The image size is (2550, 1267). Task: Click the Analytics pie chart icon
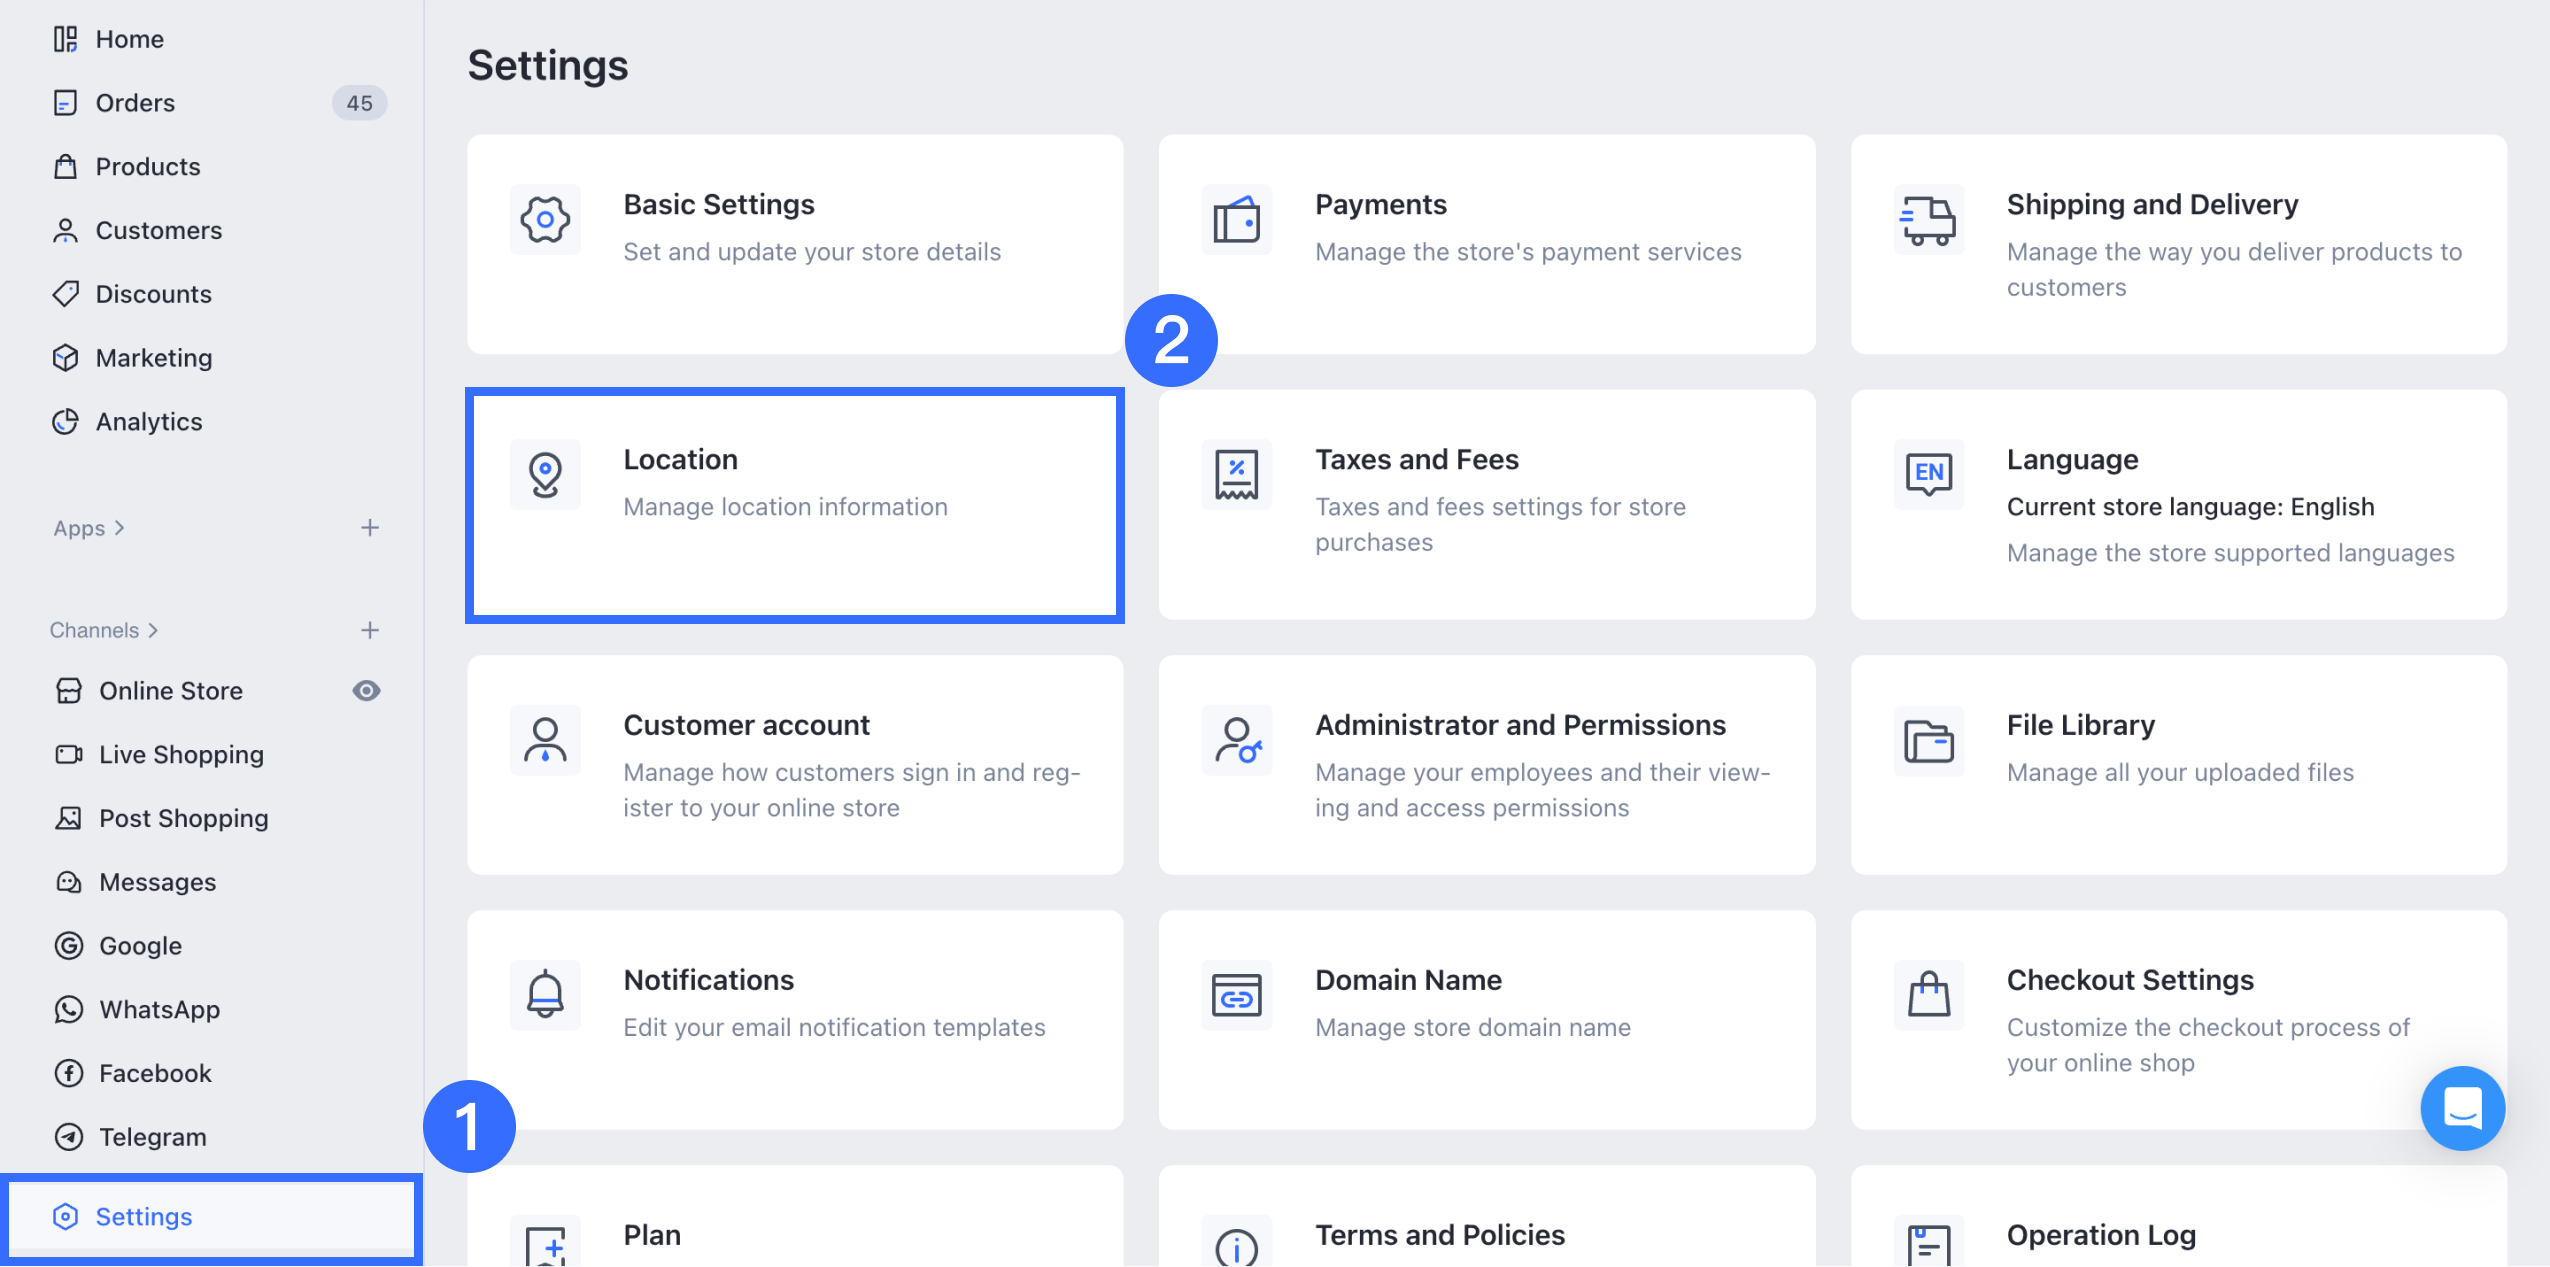tap(66, 422)
